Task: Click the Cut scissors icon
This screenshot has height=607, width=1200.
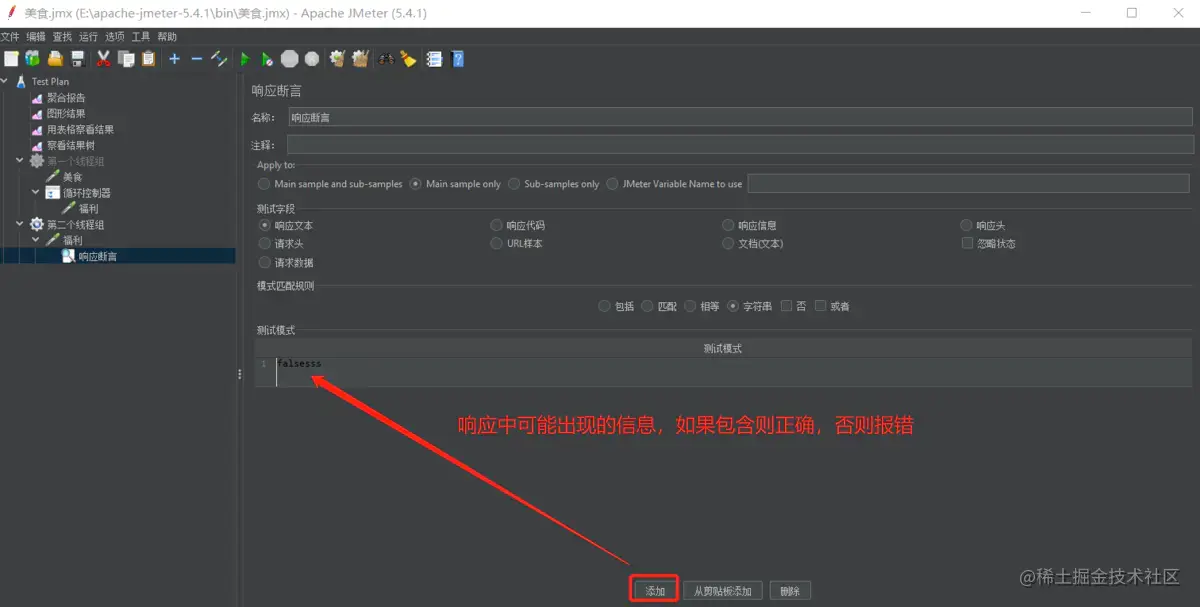Action: click(x=103, y=59)
